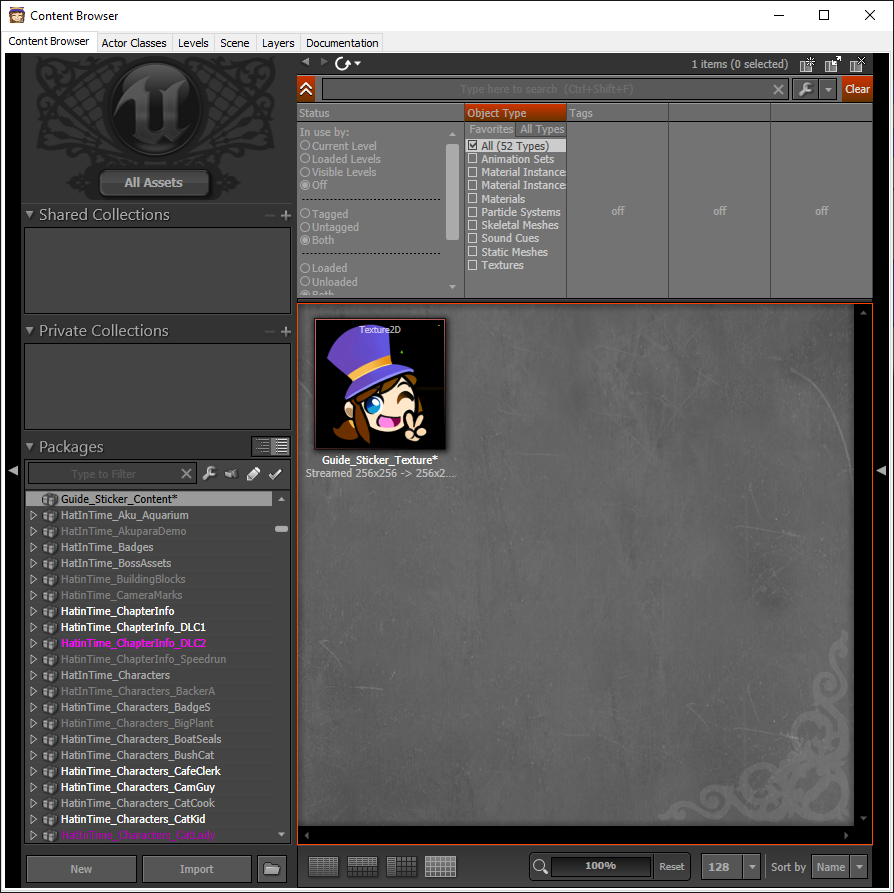Expand HatinTime_ChapterInfo_DLC2 package node
This screenshot has height=893, width=894.
click(x=33, y=643)
